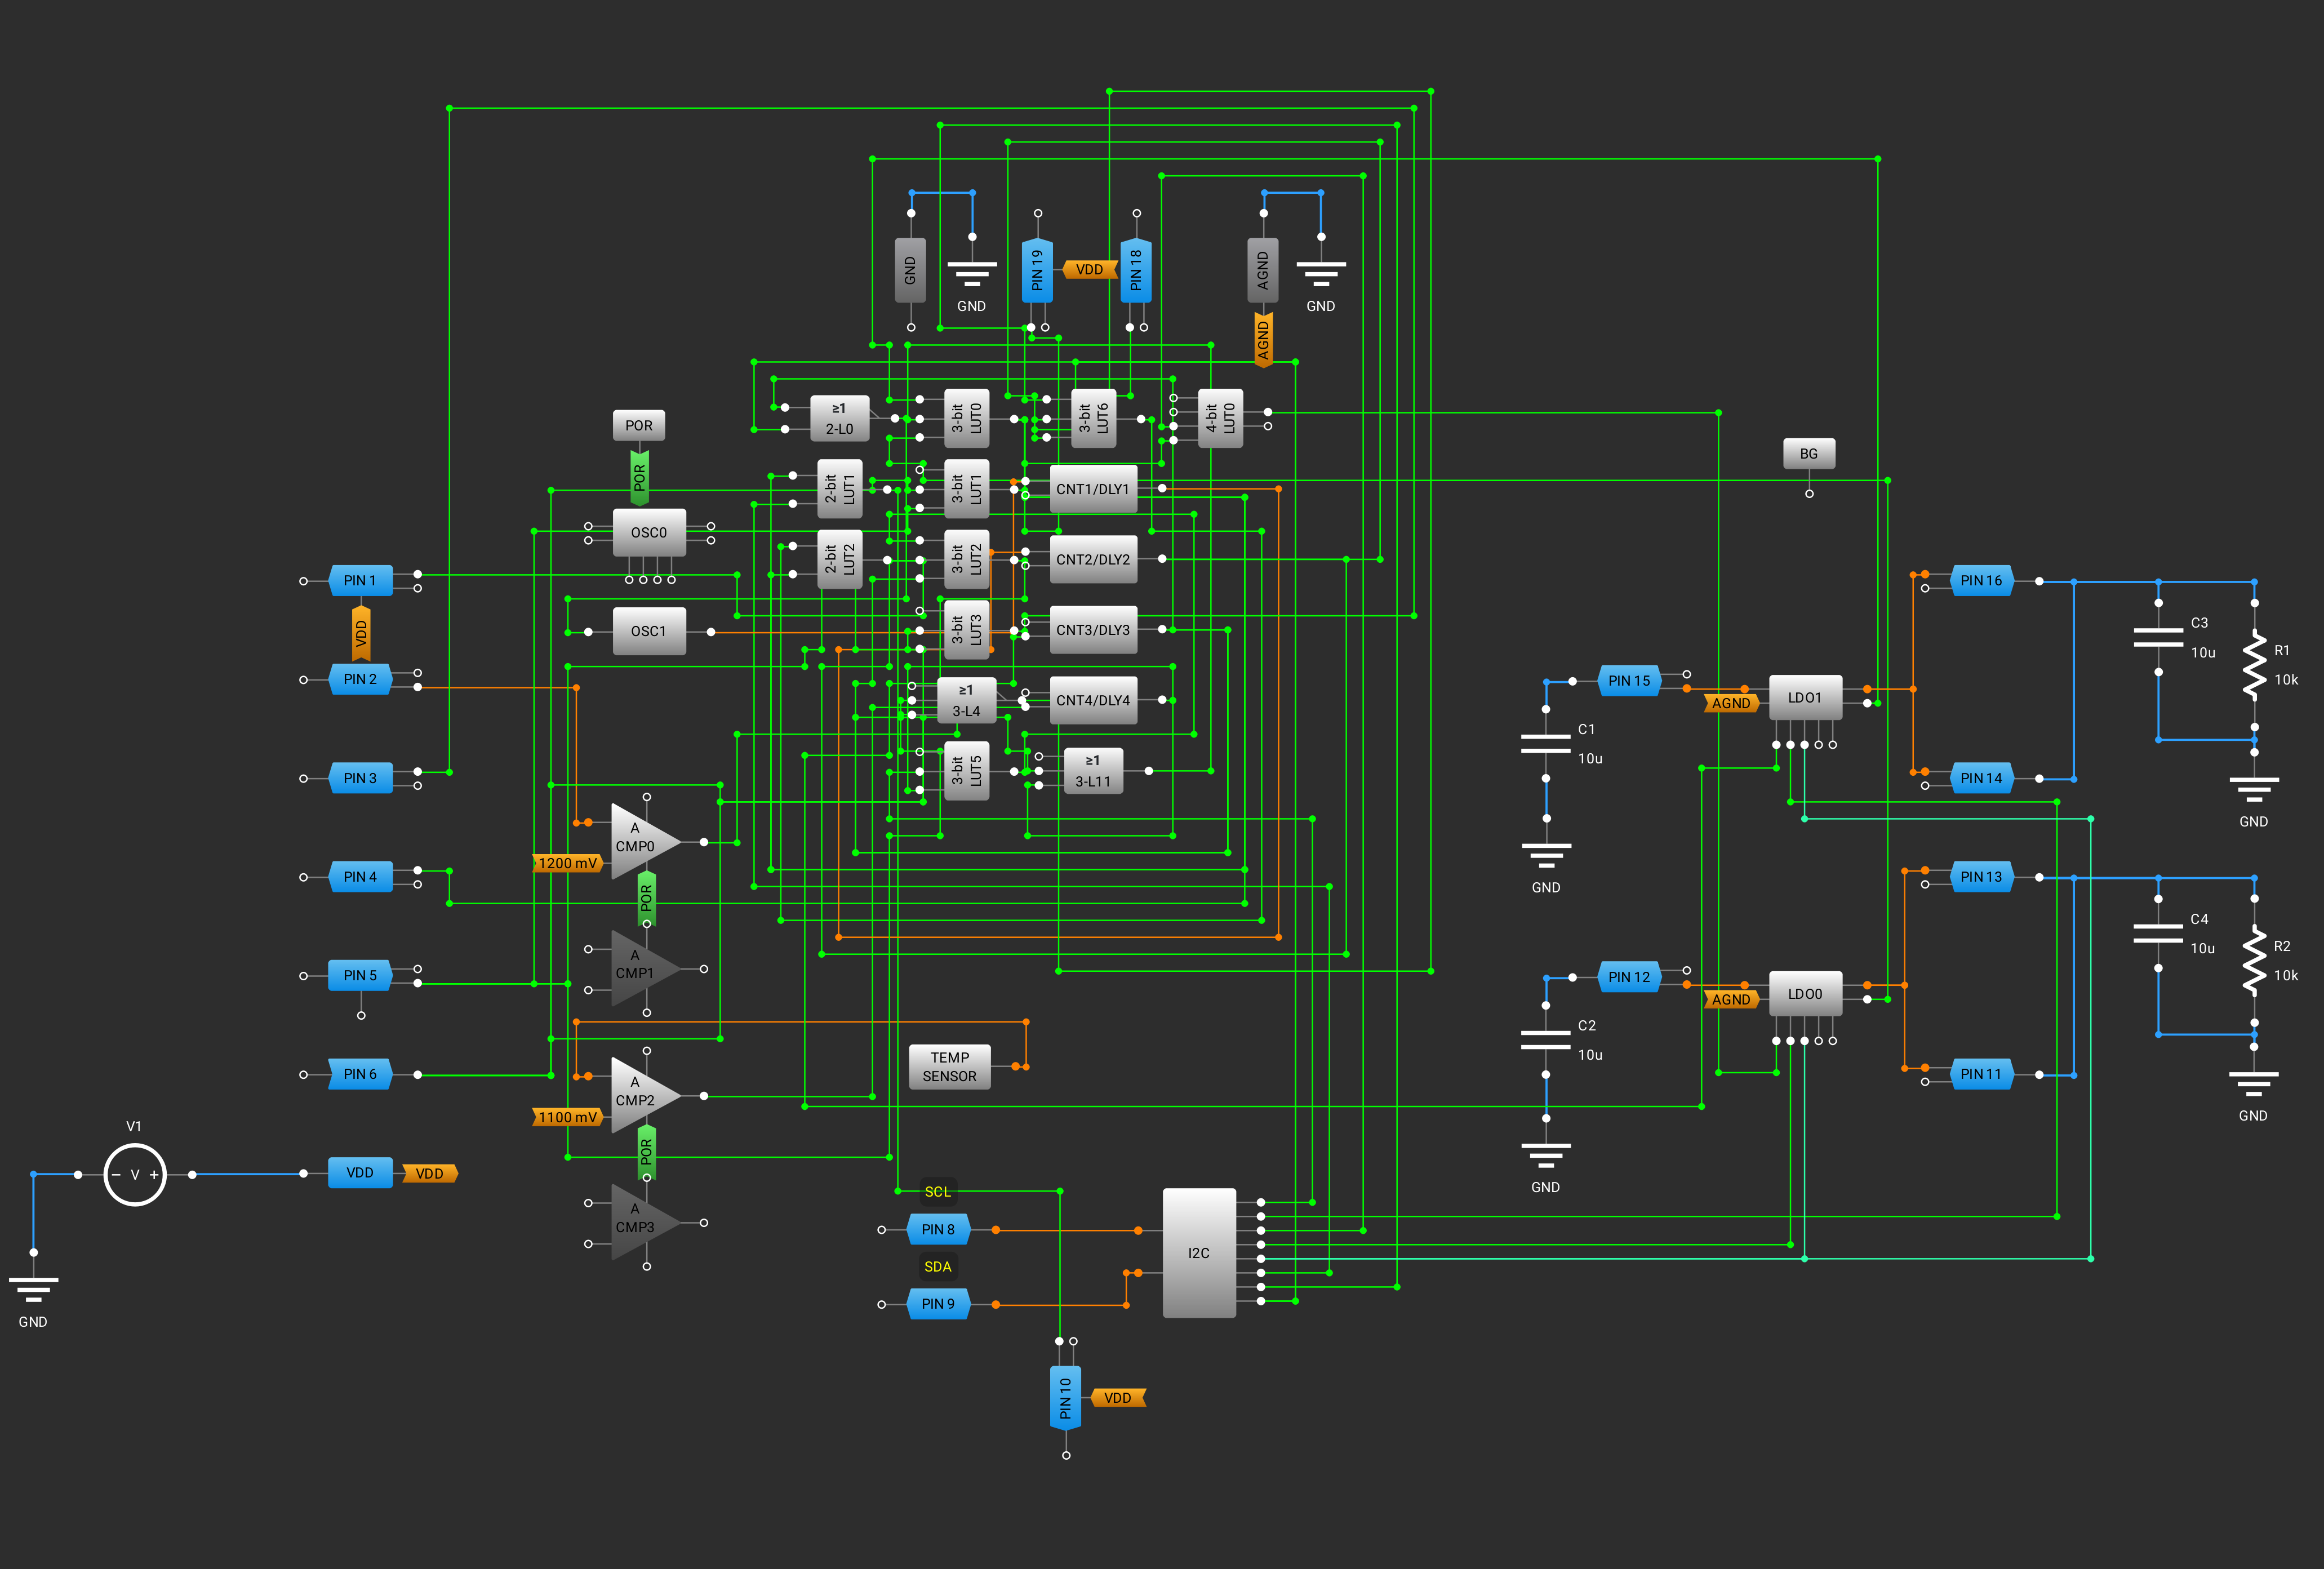The image size is (2324, 1569).
Task: Click the R1 10k resistor
Action: pos(2253,665)
